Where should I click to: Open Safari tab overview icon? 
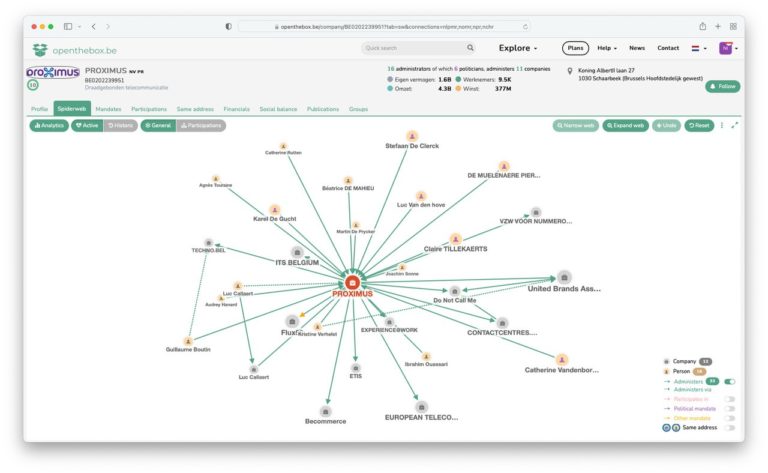click(x=733, y=26)
